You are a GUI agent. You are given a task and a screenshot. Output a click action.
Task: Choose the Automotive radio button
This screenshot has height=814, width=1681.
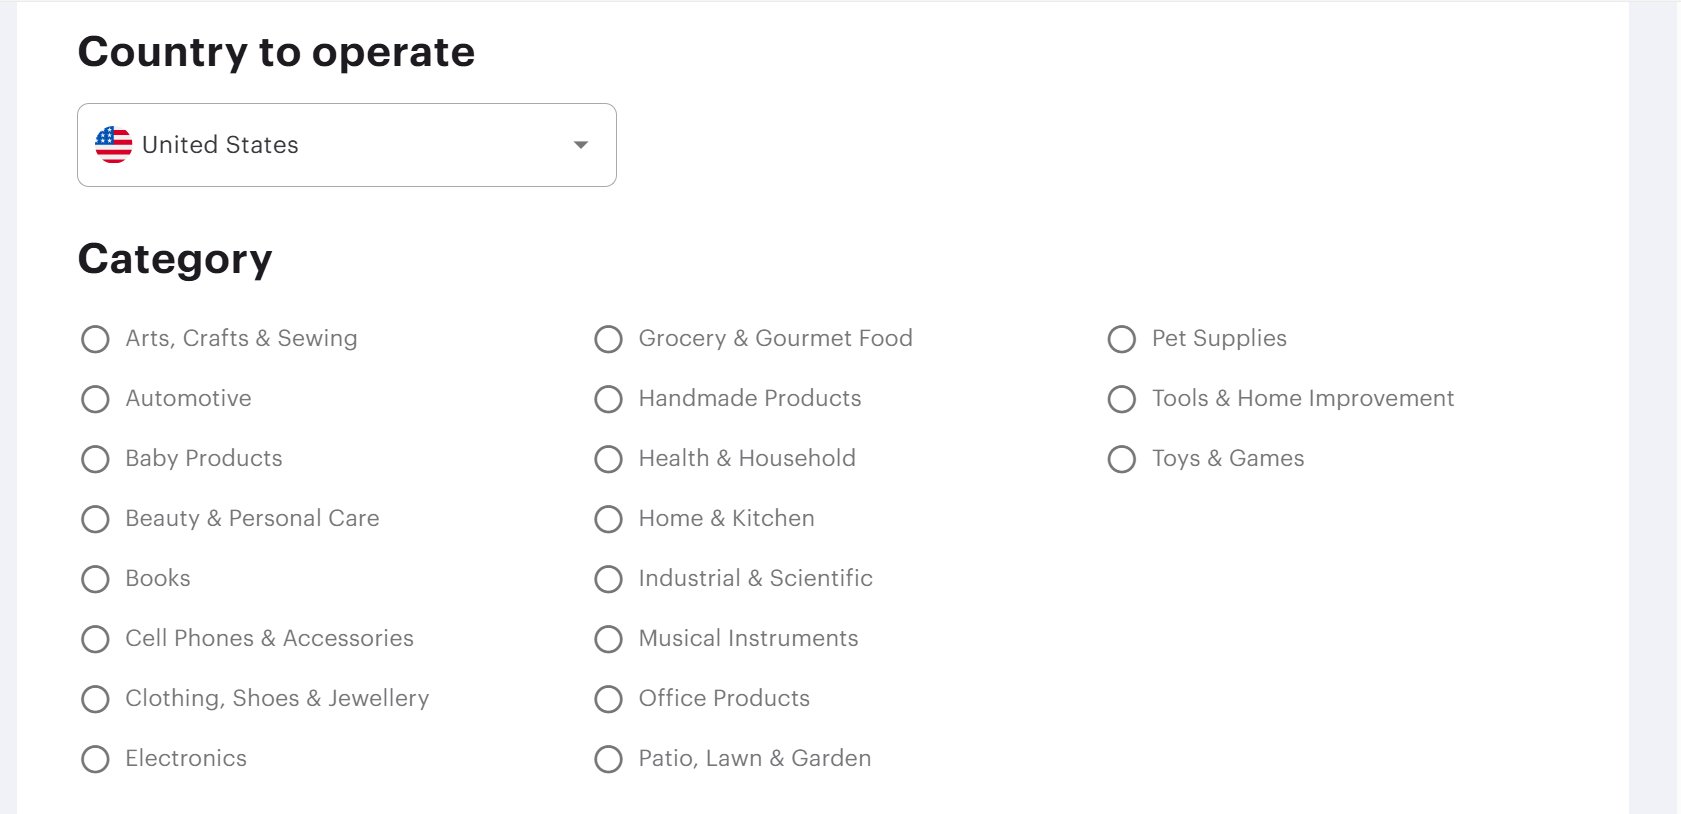coord(95,399)
